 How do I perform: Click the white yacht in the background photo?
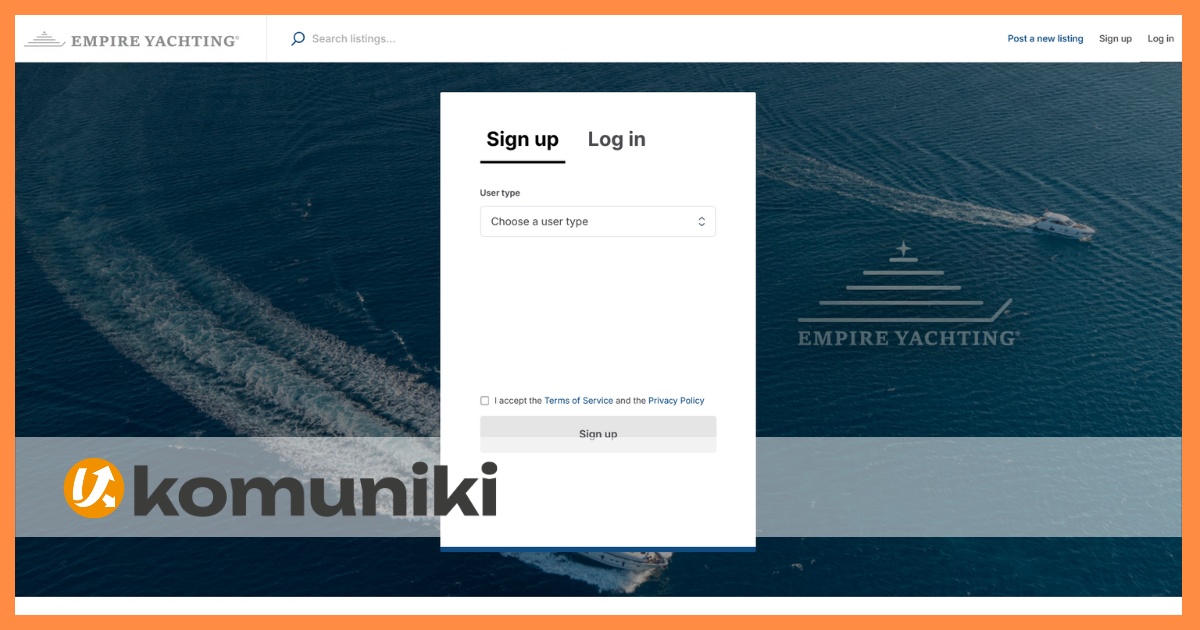1064,224
